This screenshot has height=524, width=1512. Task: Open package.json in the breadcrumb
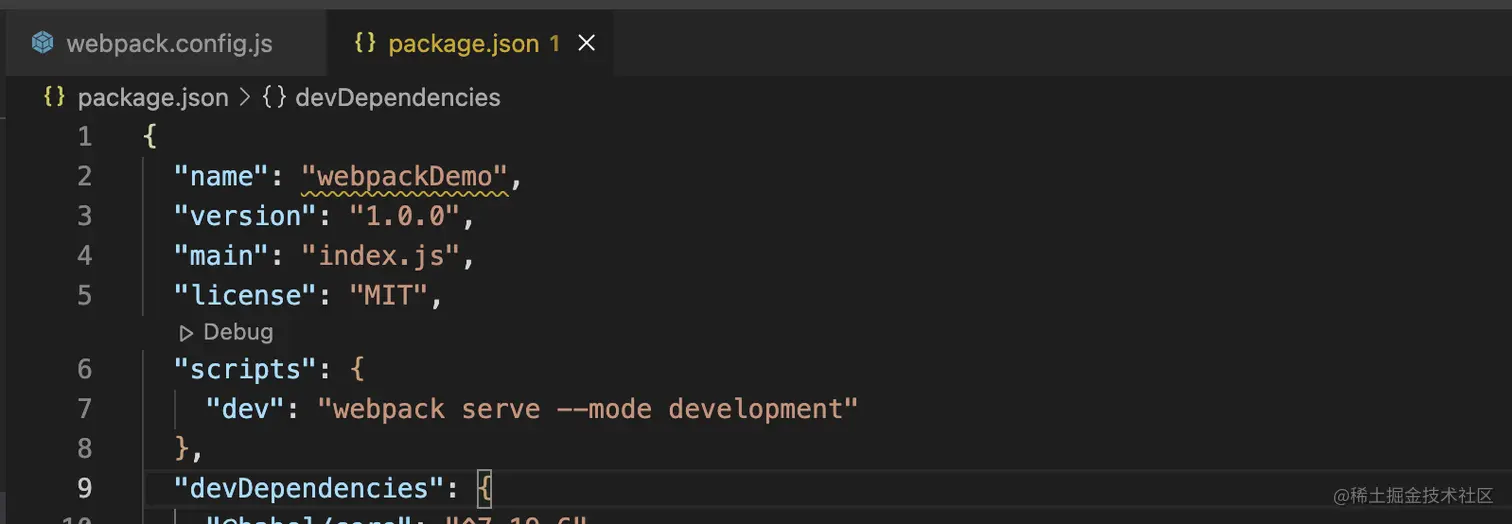point(153,97)
